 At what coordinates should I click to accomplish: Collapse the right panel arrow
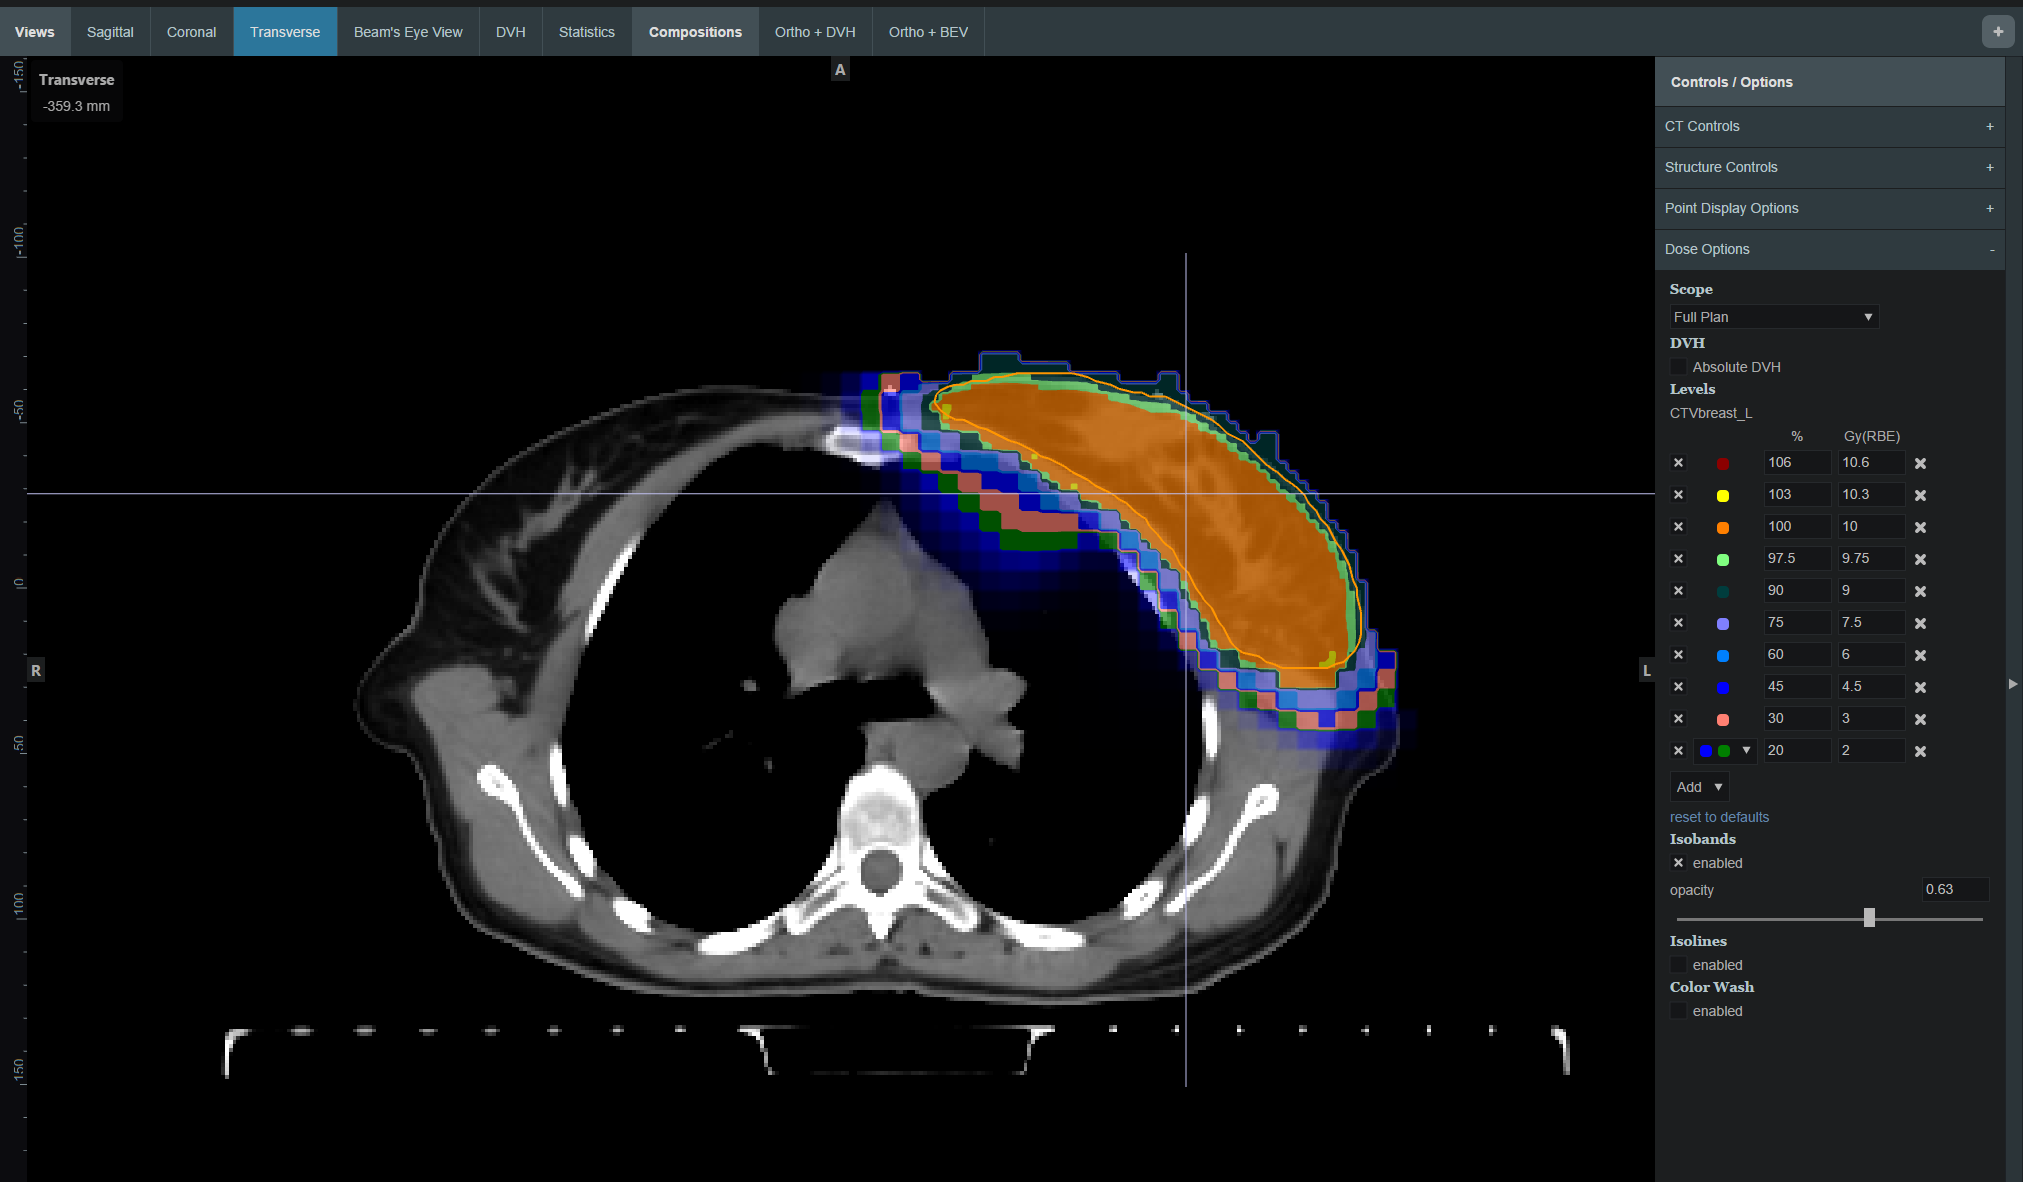click(x=2013, y=684)
